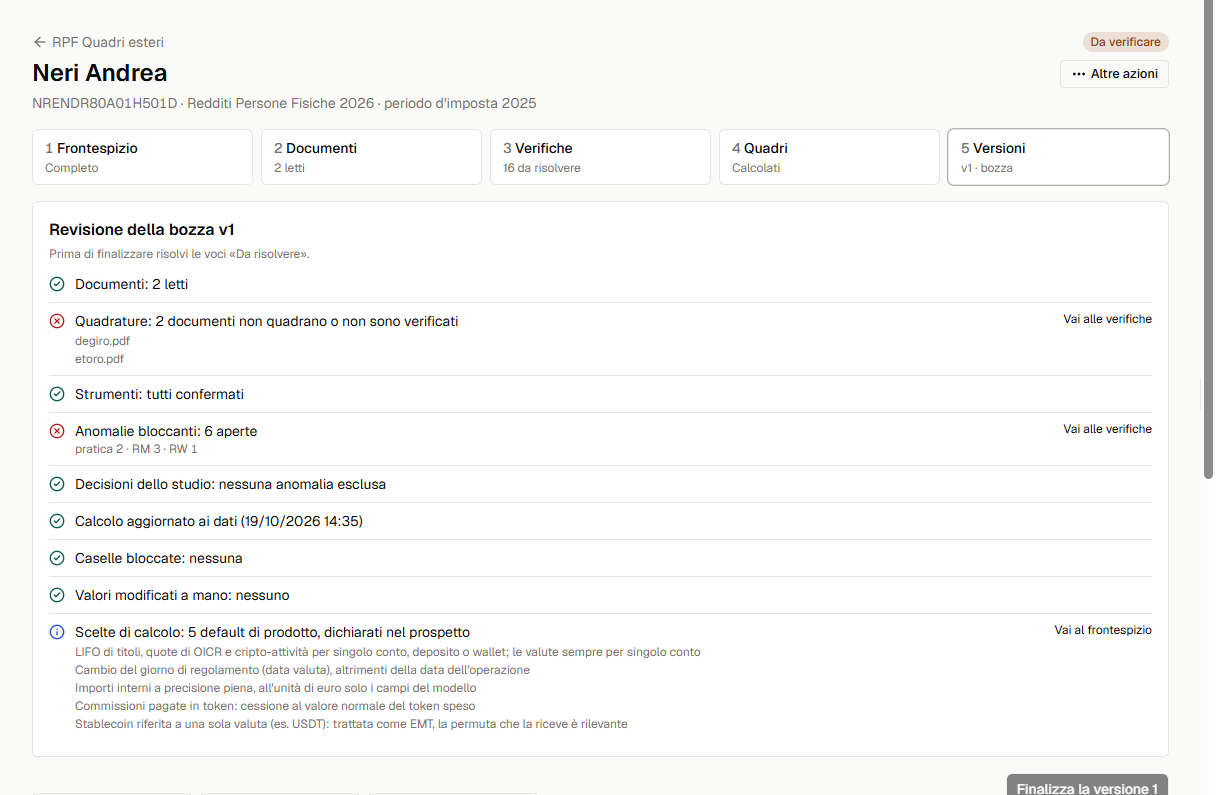Open the Altre azioni menu
The width and height of the screenshot is (1216, 795).
(1114, 74)
